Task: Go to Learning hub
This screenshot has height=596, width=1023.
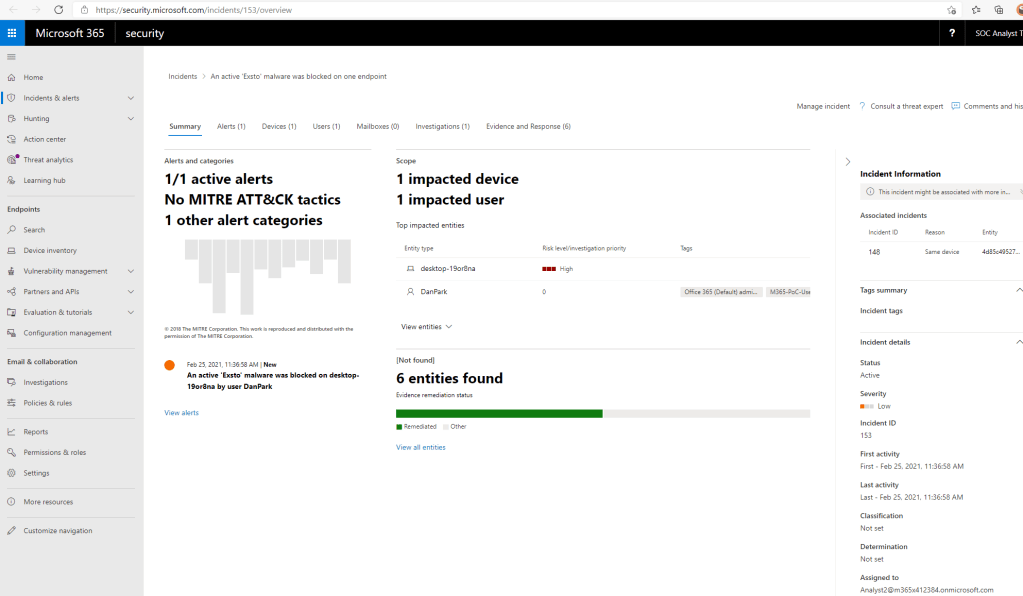Action: (x=44, y=180)
